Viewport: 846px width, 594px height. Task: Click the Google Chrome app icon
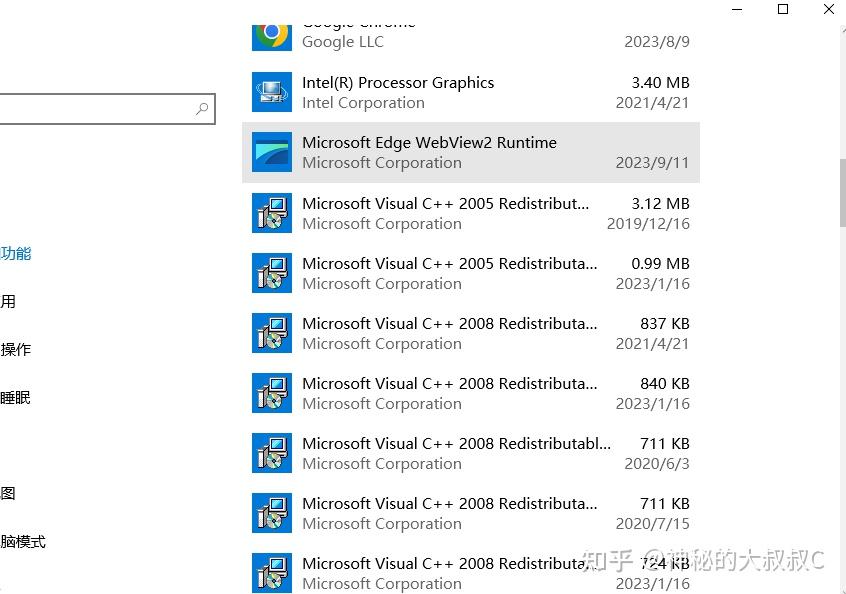(271, 34)
